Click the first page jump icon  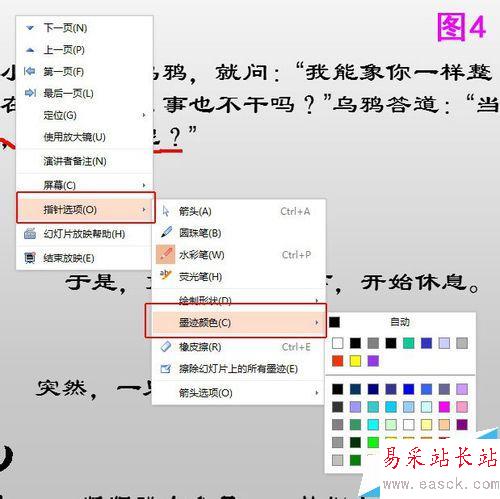coord(30,71)
